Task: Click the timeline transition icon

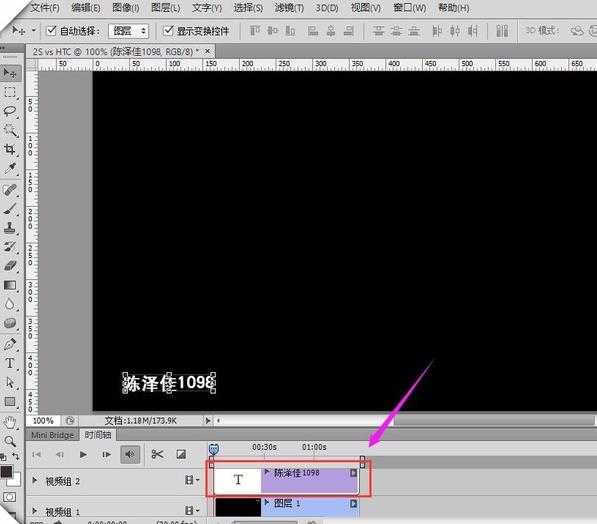Action: point(181,454)
